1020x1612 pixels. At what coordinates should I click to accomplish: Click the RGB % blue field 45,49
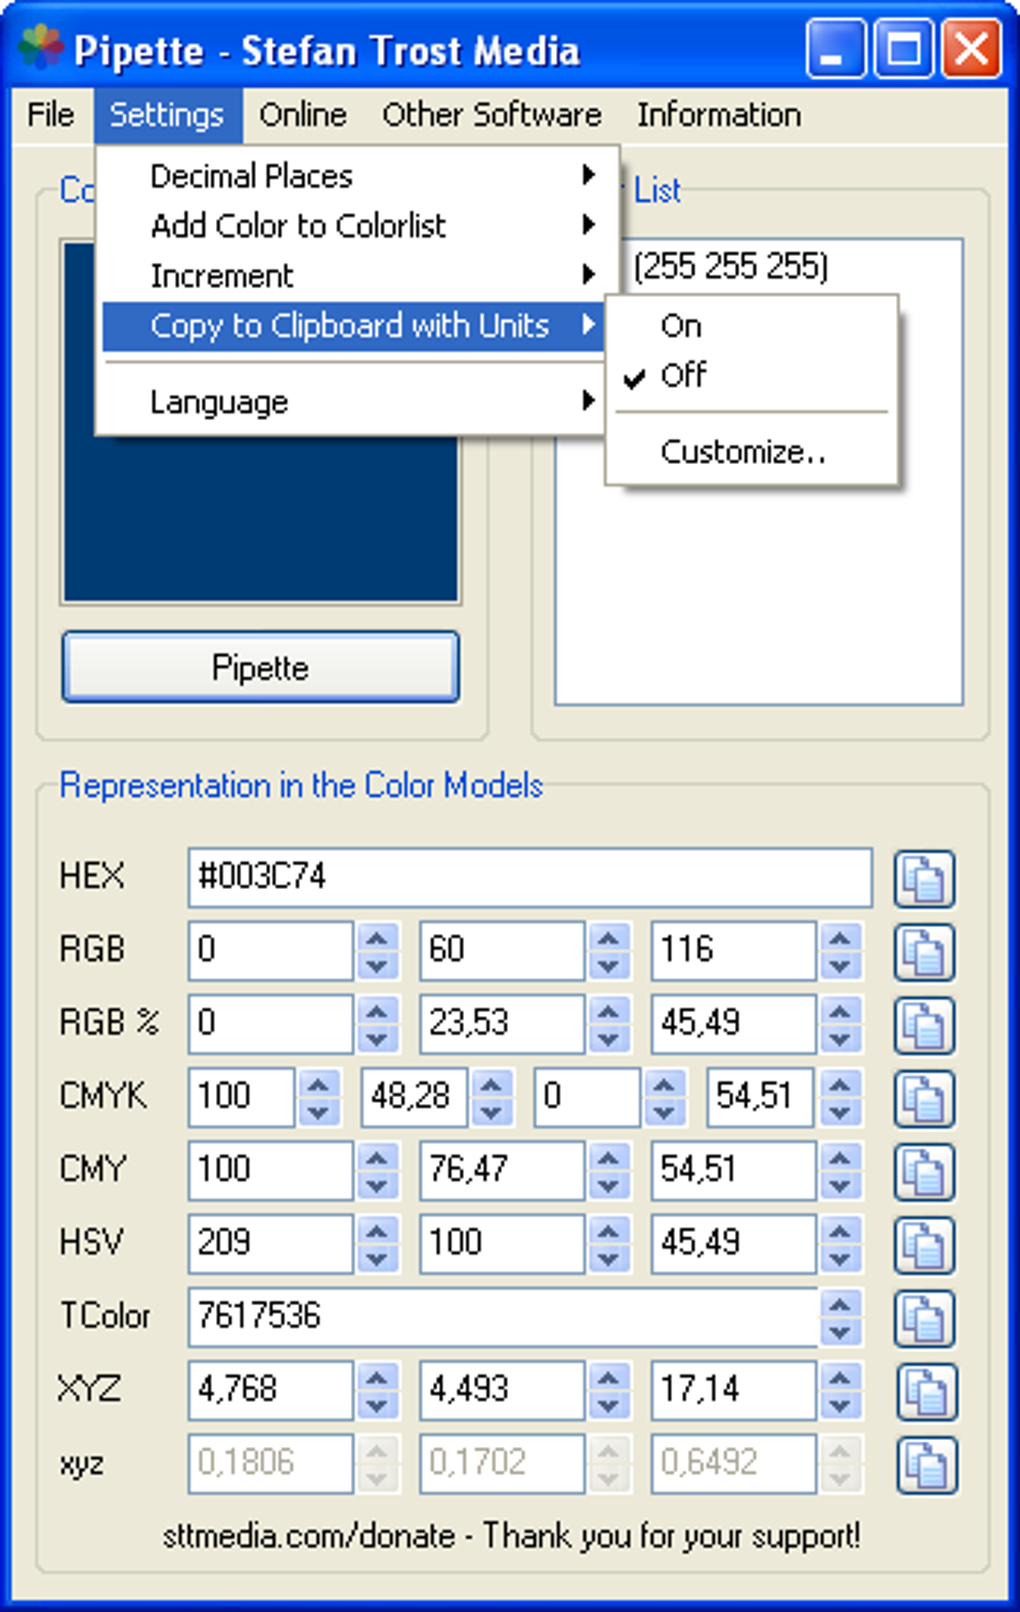(x=734, y=1023)
